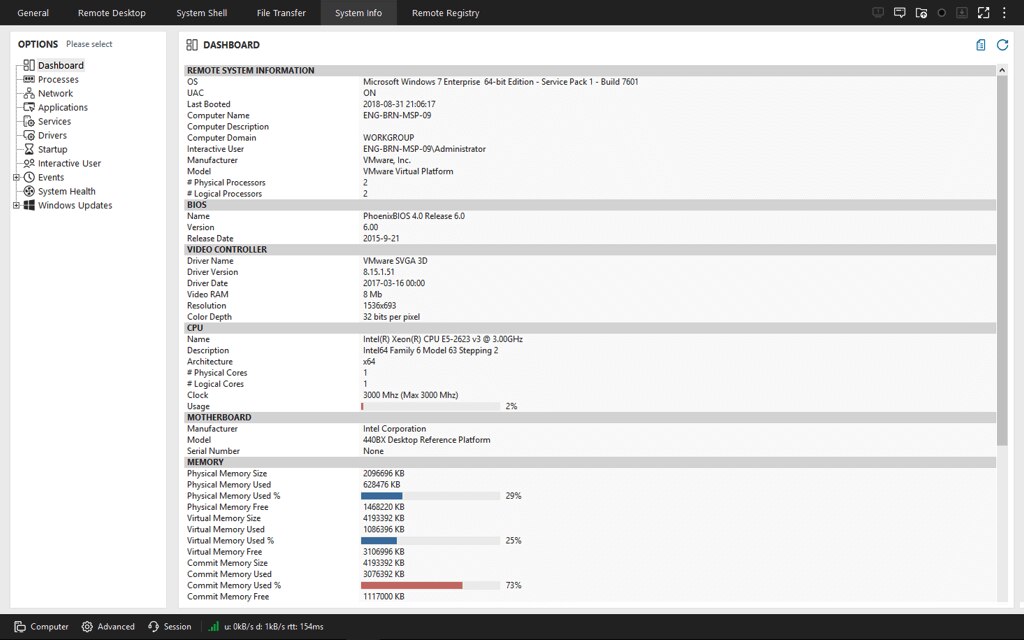Open Advanced settings via the gear icon
Screen dimensions: 1024x640
tap(88, 626)
